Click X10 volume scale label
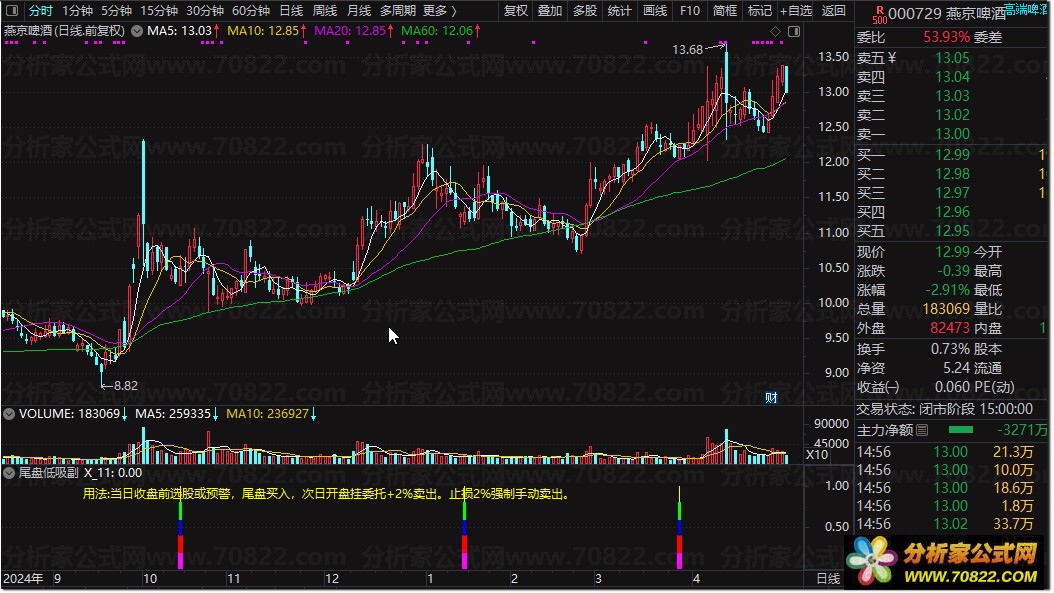The height and width of the screenshot is (593, 1054). tap(817, 454)
